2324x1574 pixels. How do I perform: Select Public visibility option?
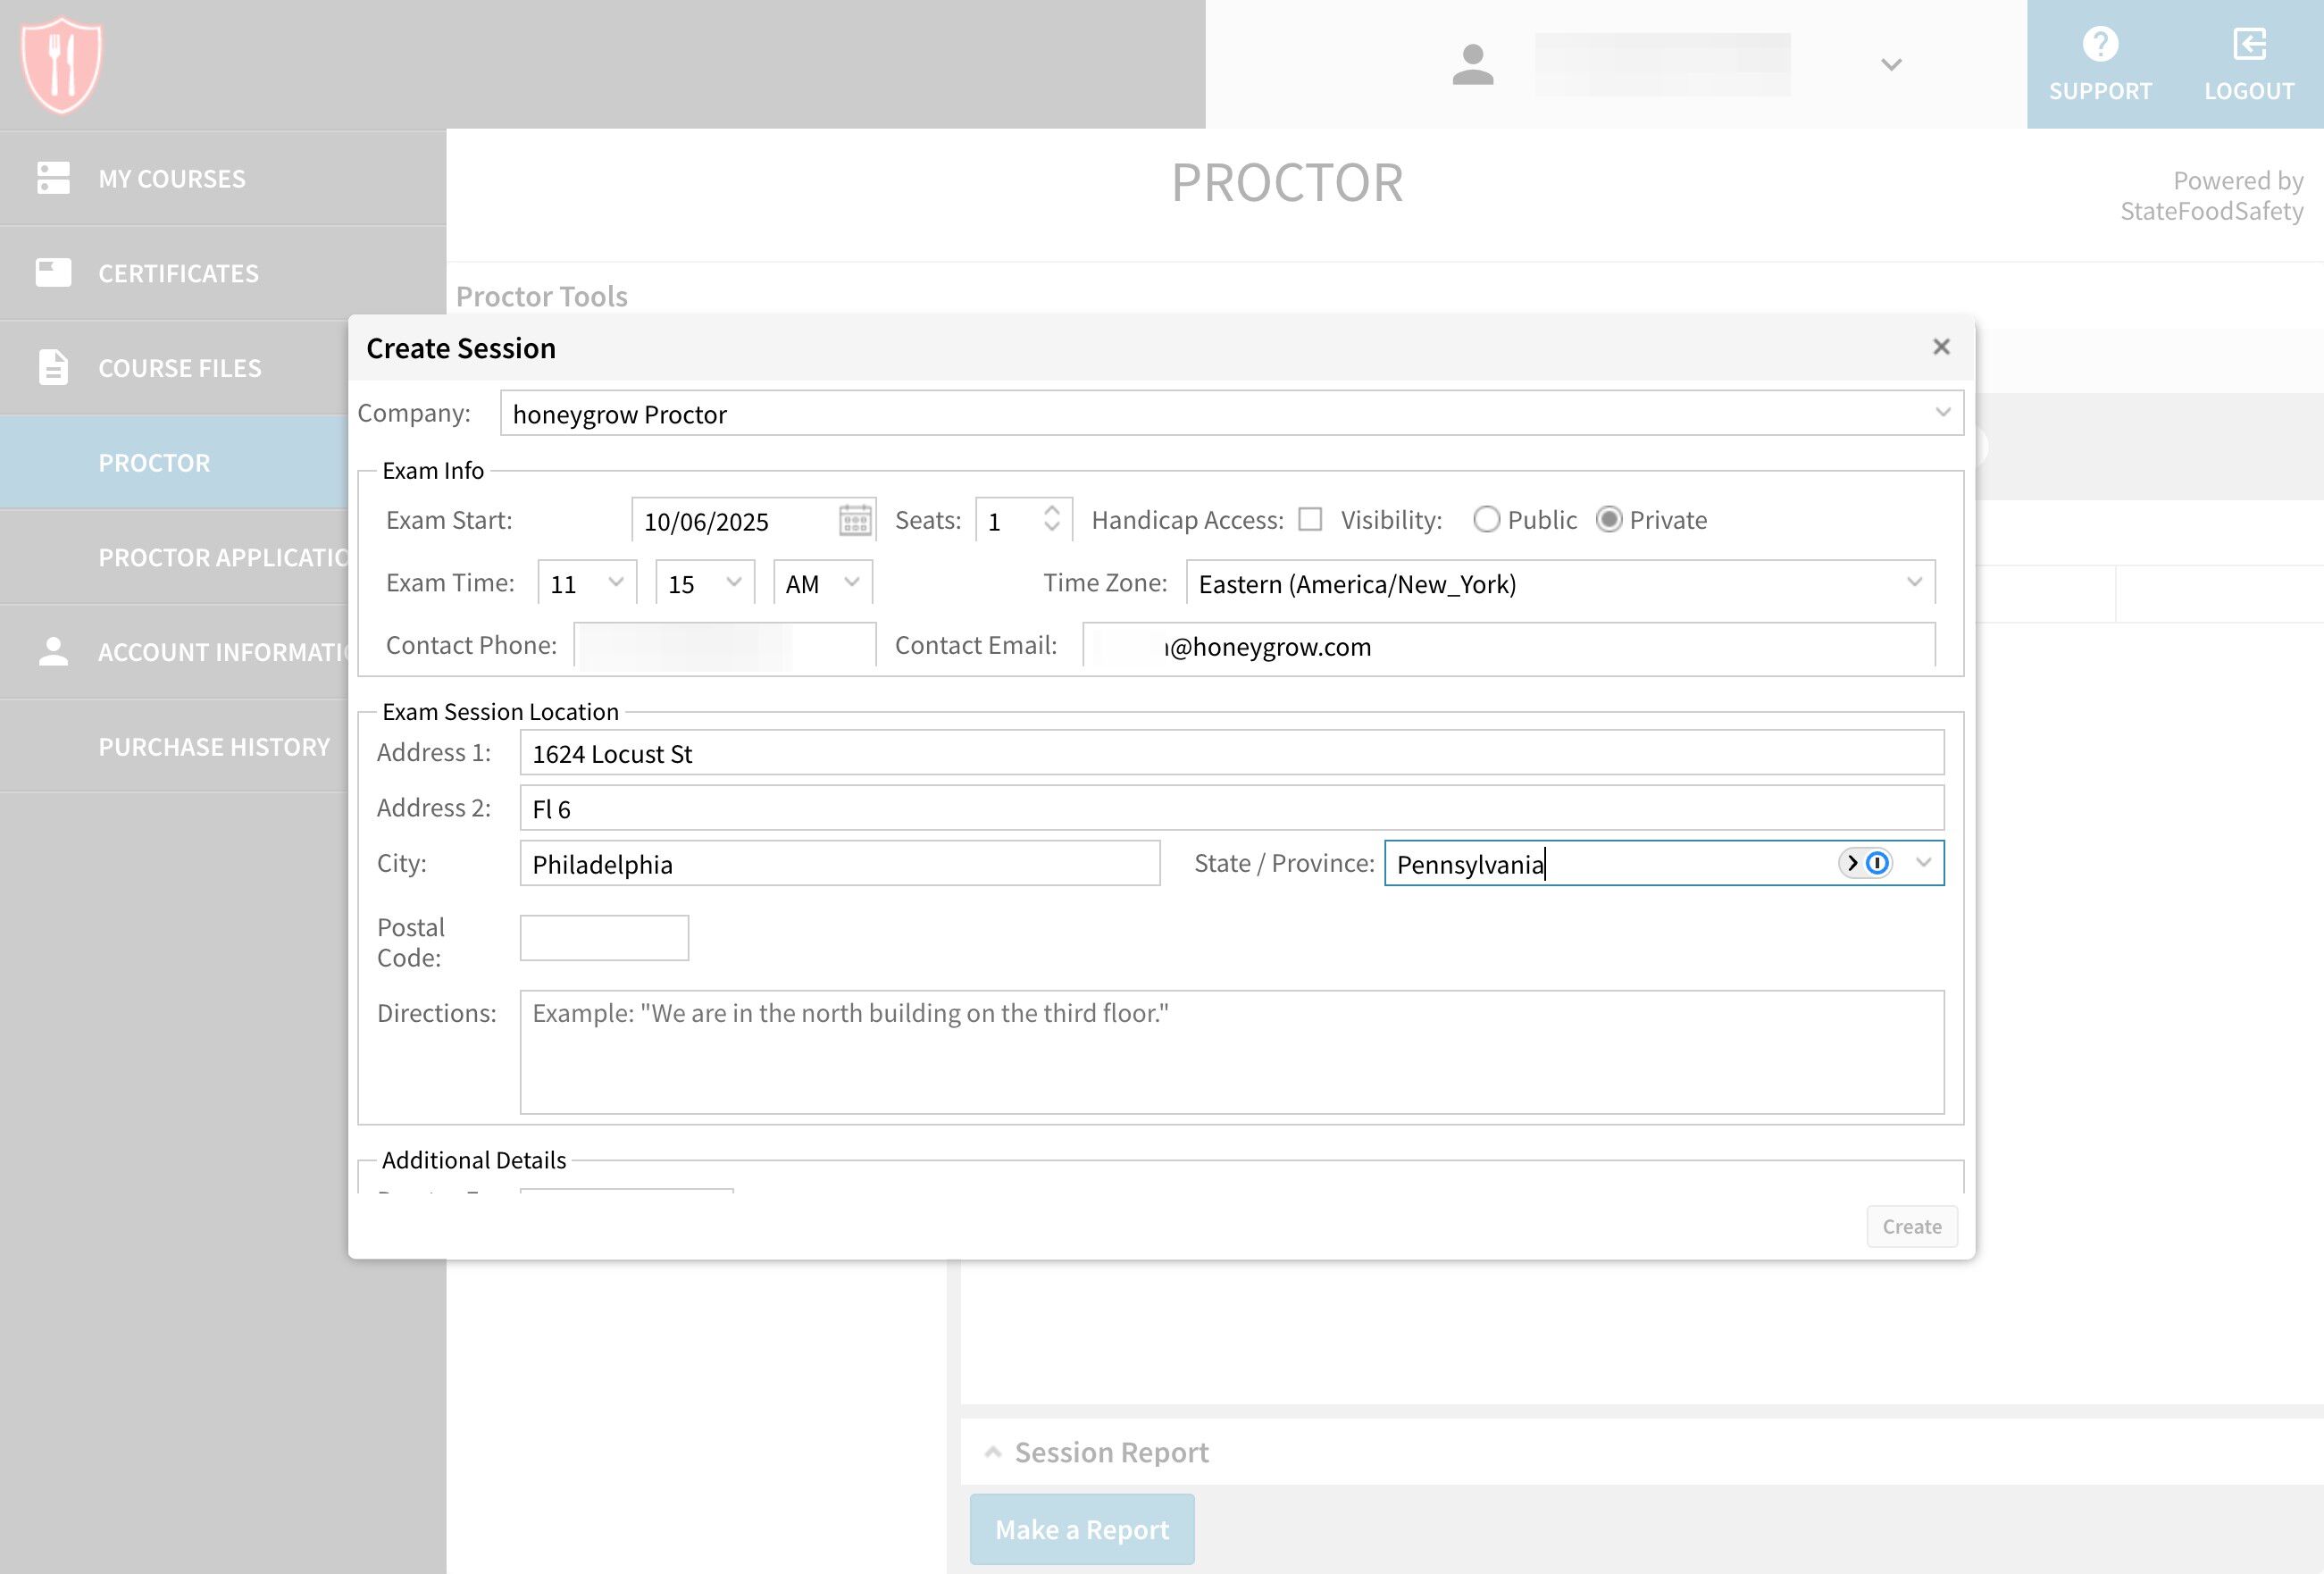pos(1486,519)
